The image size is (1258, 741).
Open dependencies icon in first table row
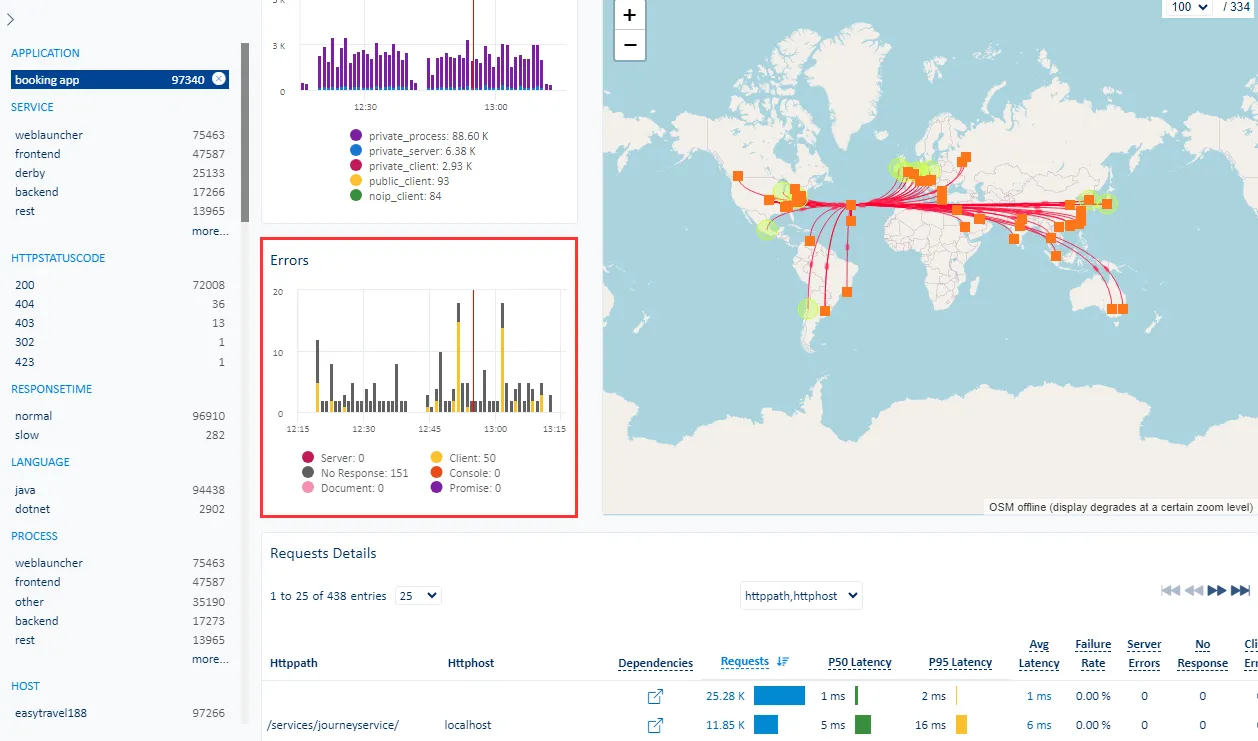click(656, 696)
